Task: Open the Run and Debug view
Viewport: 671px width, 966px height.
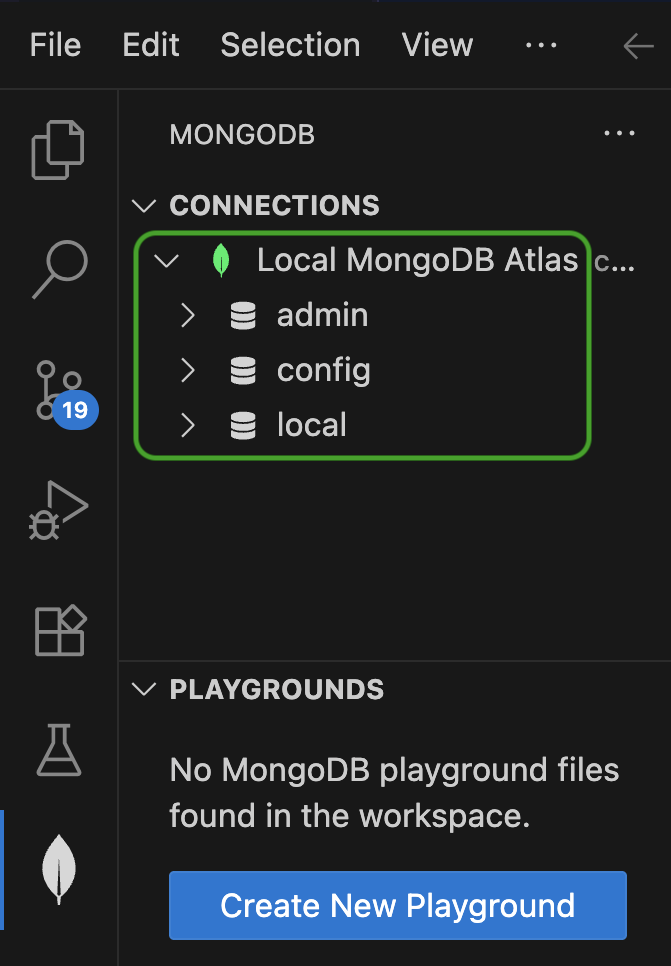Action: pyautogui.click(x=59, y=511)
